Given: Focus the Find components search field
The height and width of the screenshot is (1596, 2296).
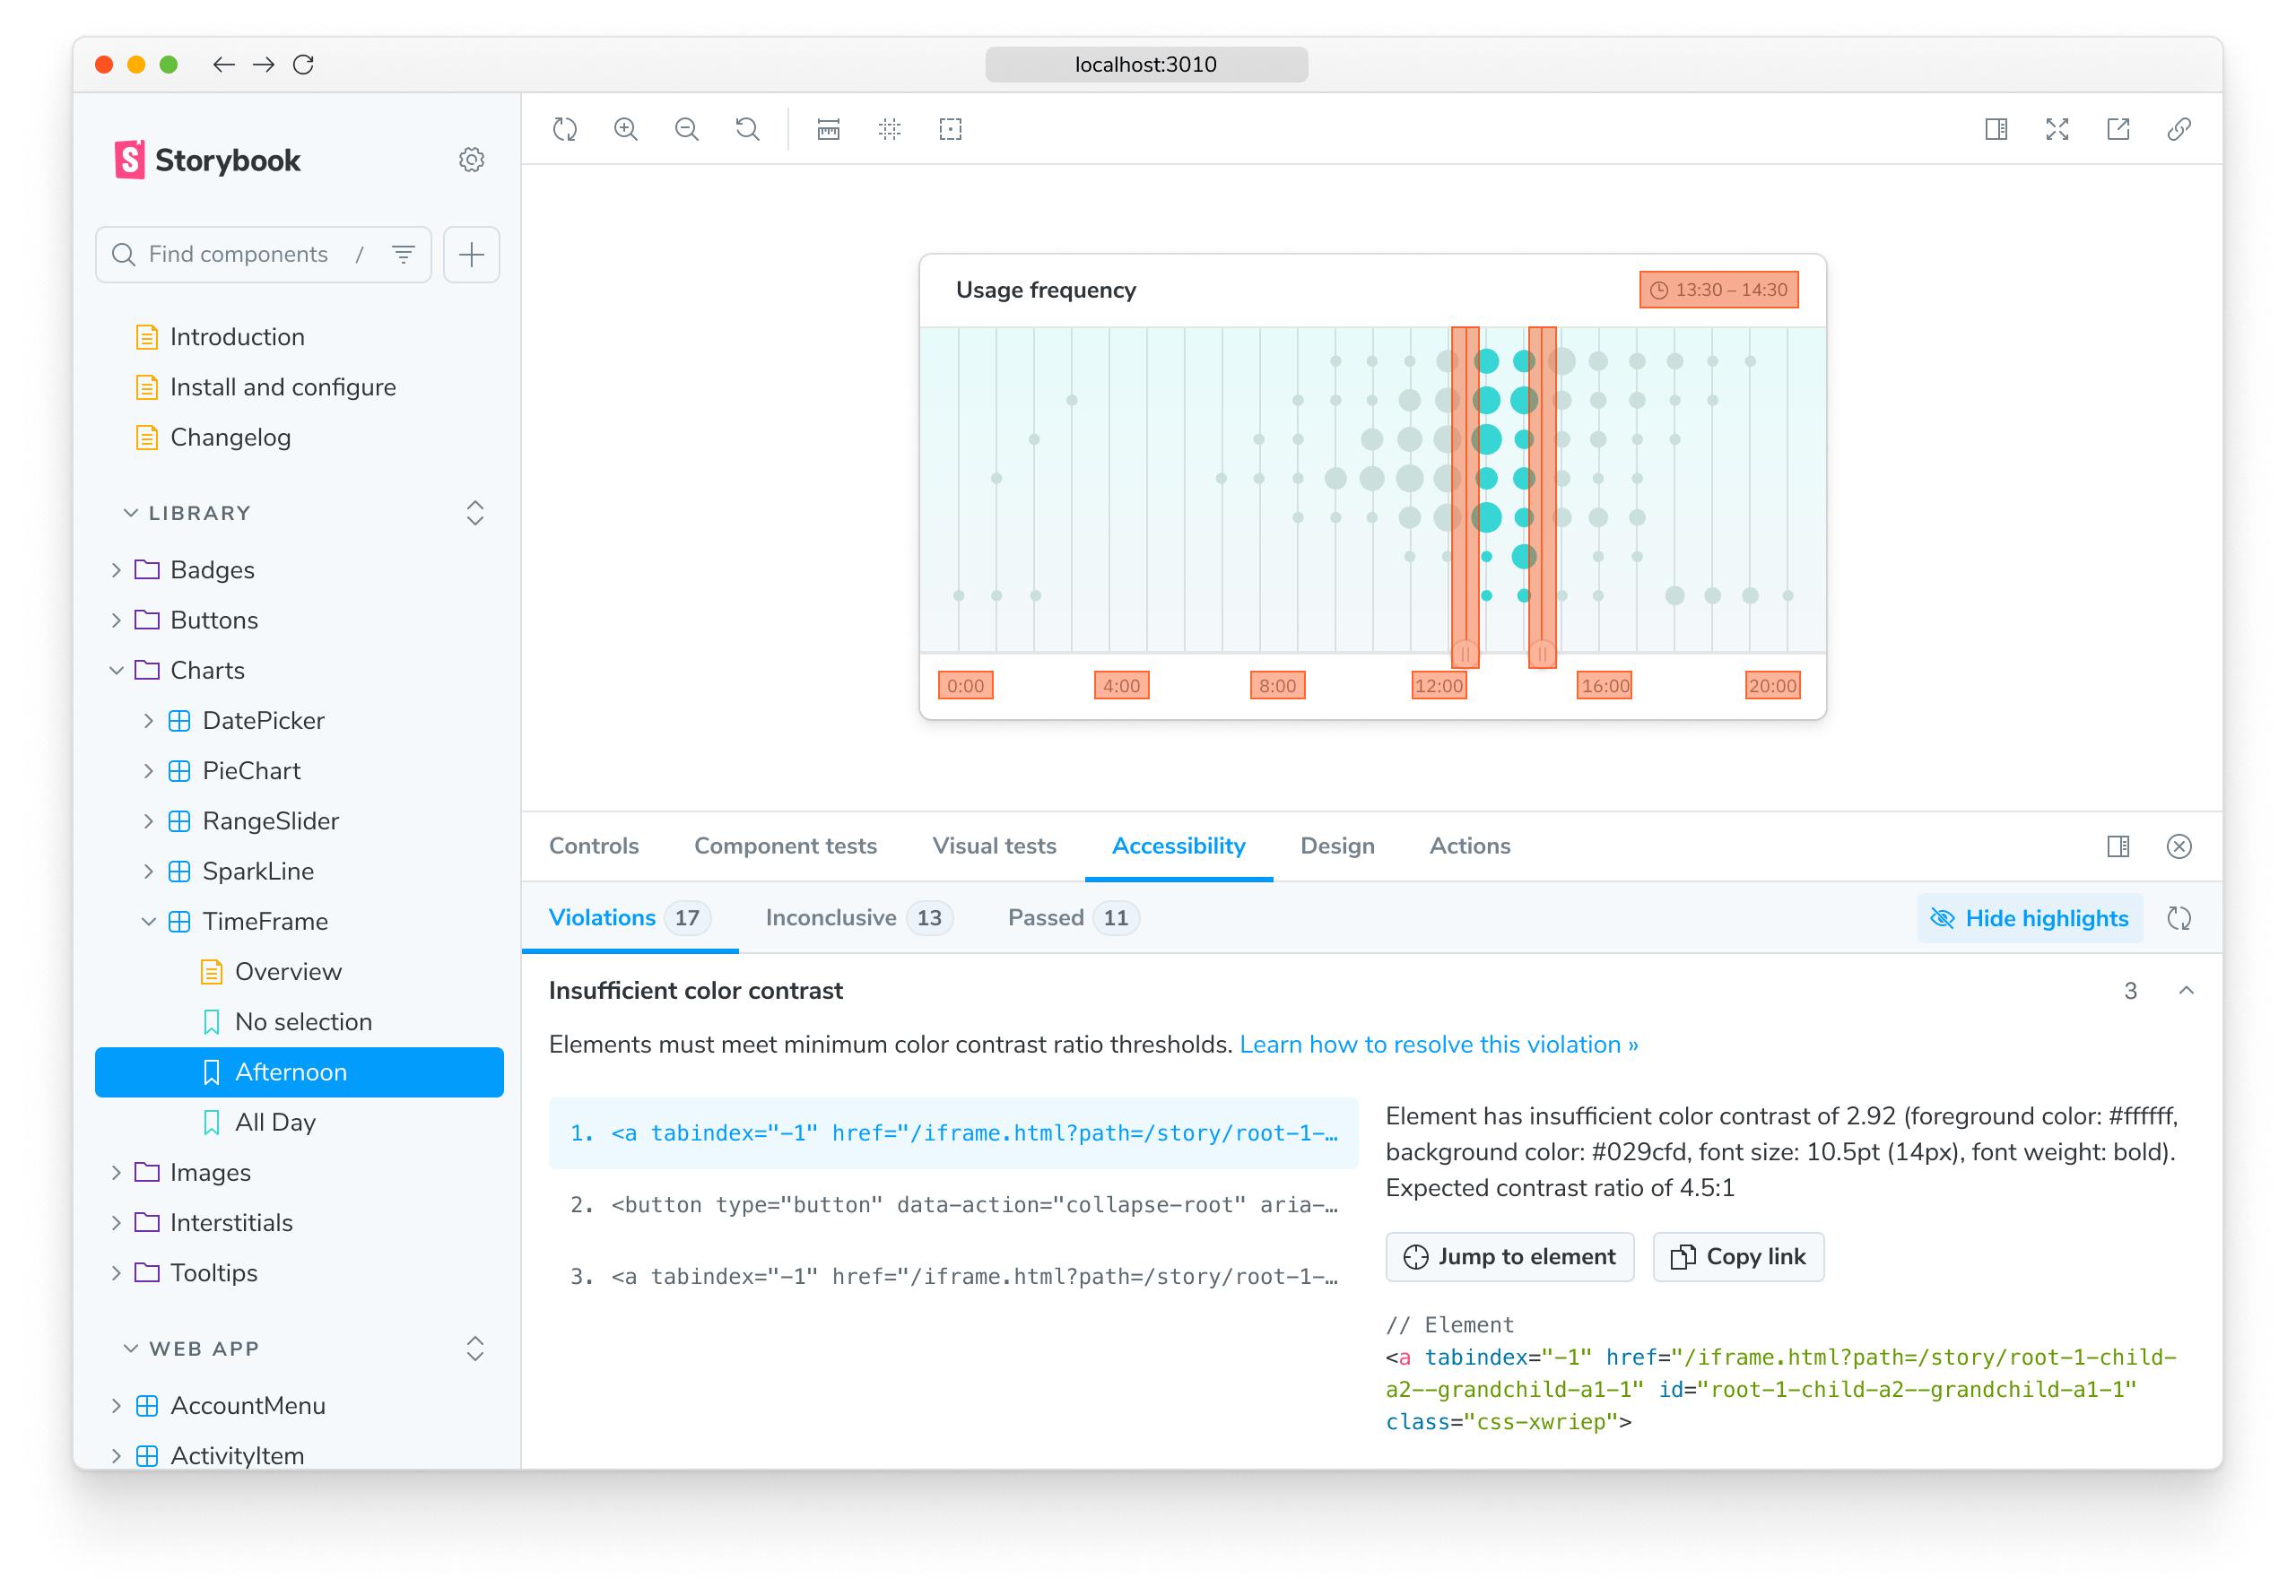Looking at the screenshot, I should tap(250, 254).
